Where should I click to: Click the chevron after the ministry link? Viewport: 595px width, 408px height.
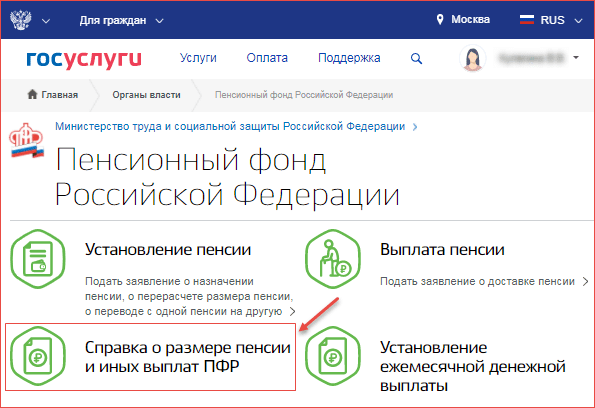pos(415,127)
